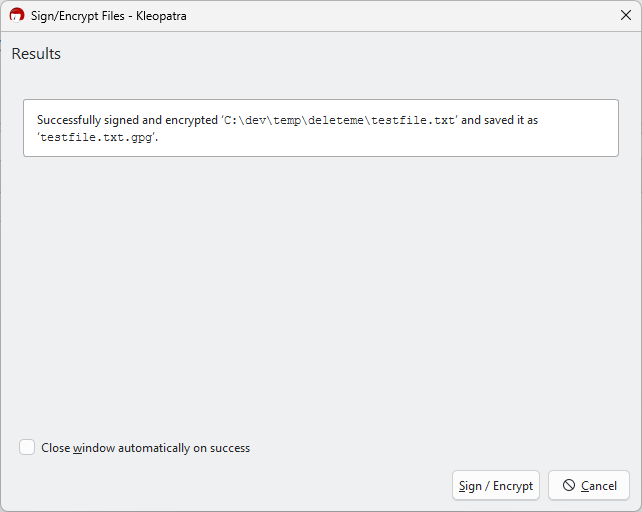642x512 pixels.
Task: Click the circle-slash icon on Cancel button
Action: click(569, 486)
